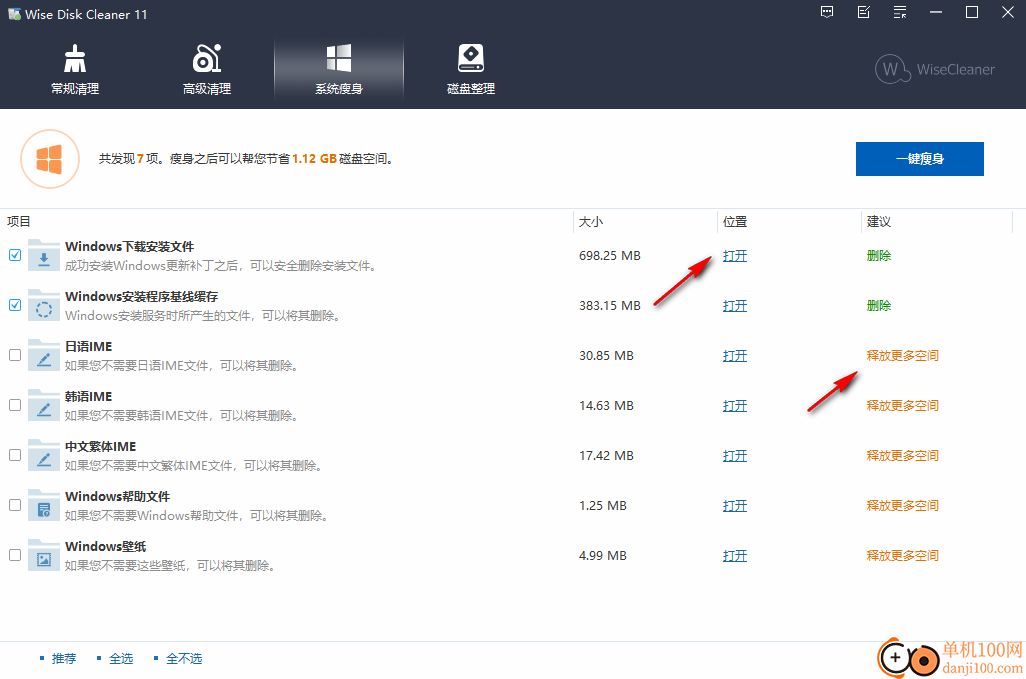Select the 383.15 MB size value
Viewport: 1026px width, 679px height.
pos(609,305)
